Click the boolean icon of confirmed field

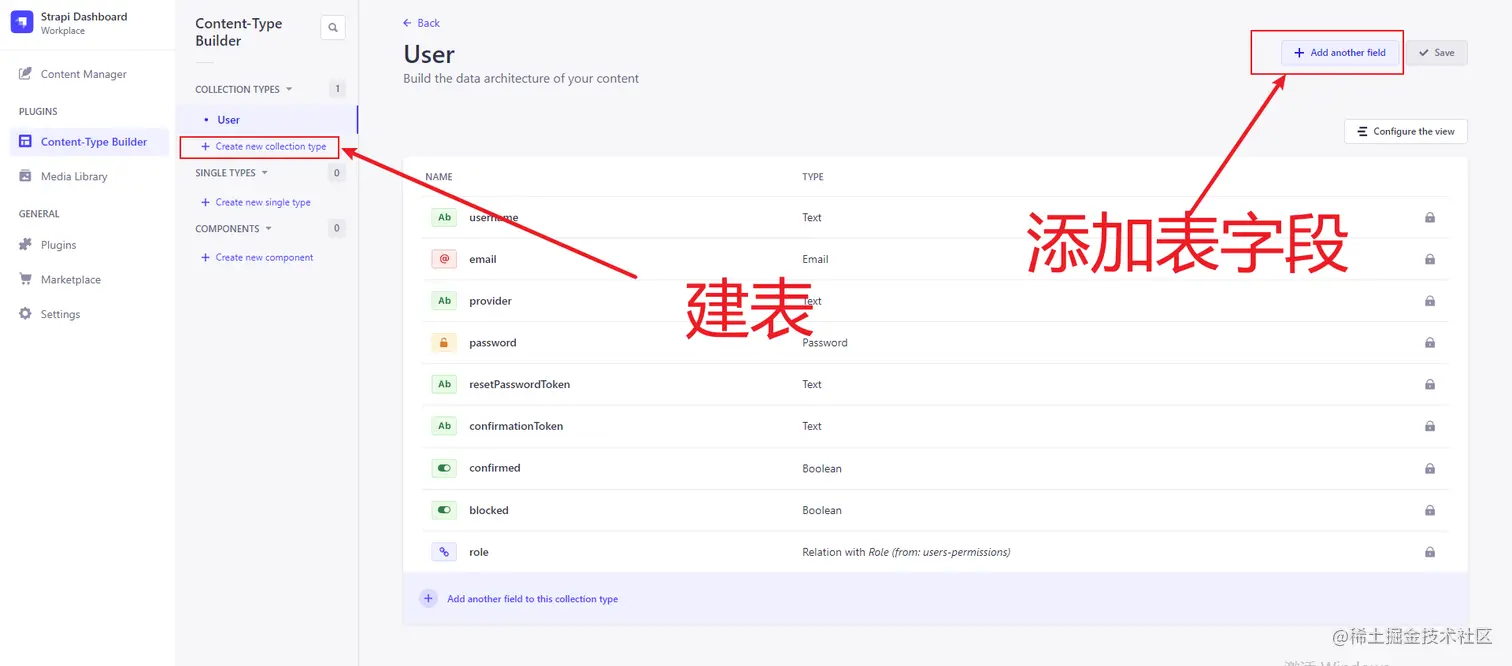click(444, 468)
